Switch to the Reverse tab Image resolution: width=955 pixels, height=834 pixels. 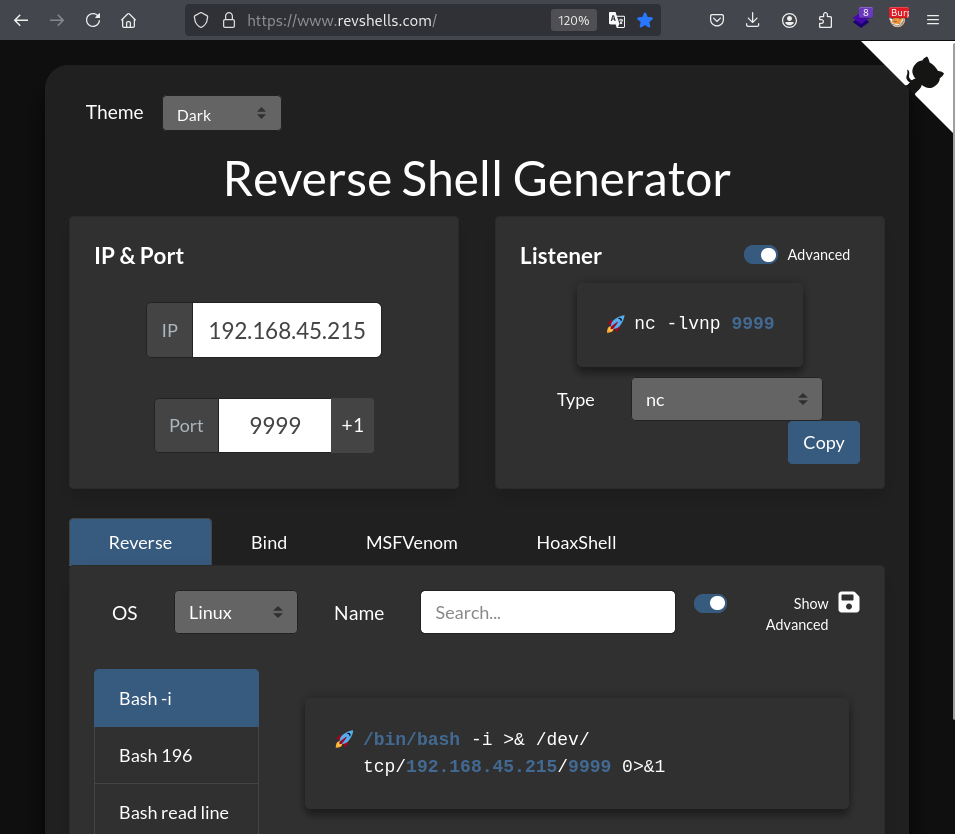tap(141, 542)
